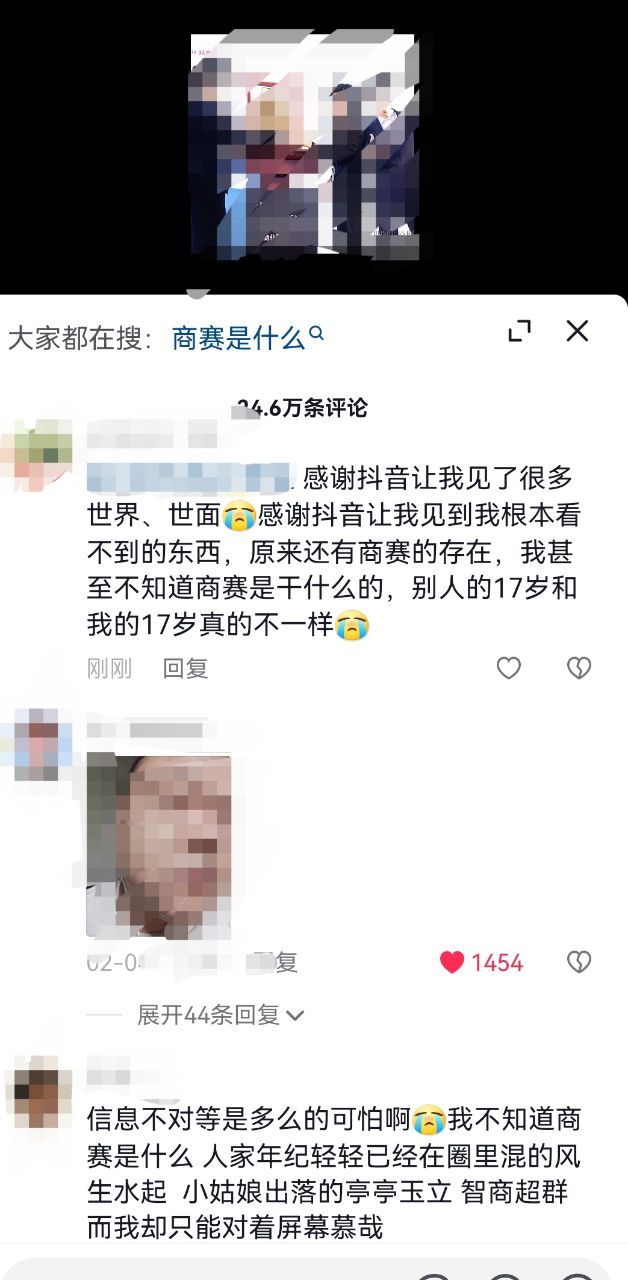
Task: Expand comments panel to full screen
Action: (520, 332)
